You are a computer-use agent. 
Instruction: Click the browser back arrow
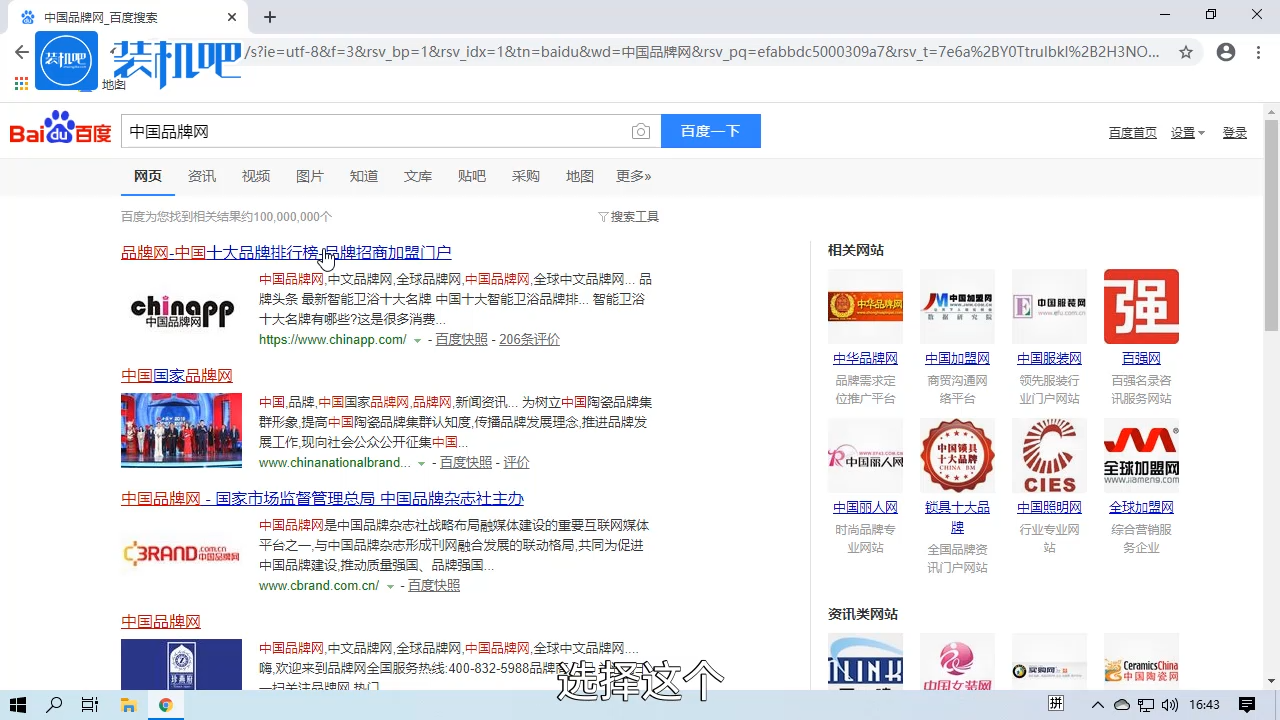(x=22, y=52)
